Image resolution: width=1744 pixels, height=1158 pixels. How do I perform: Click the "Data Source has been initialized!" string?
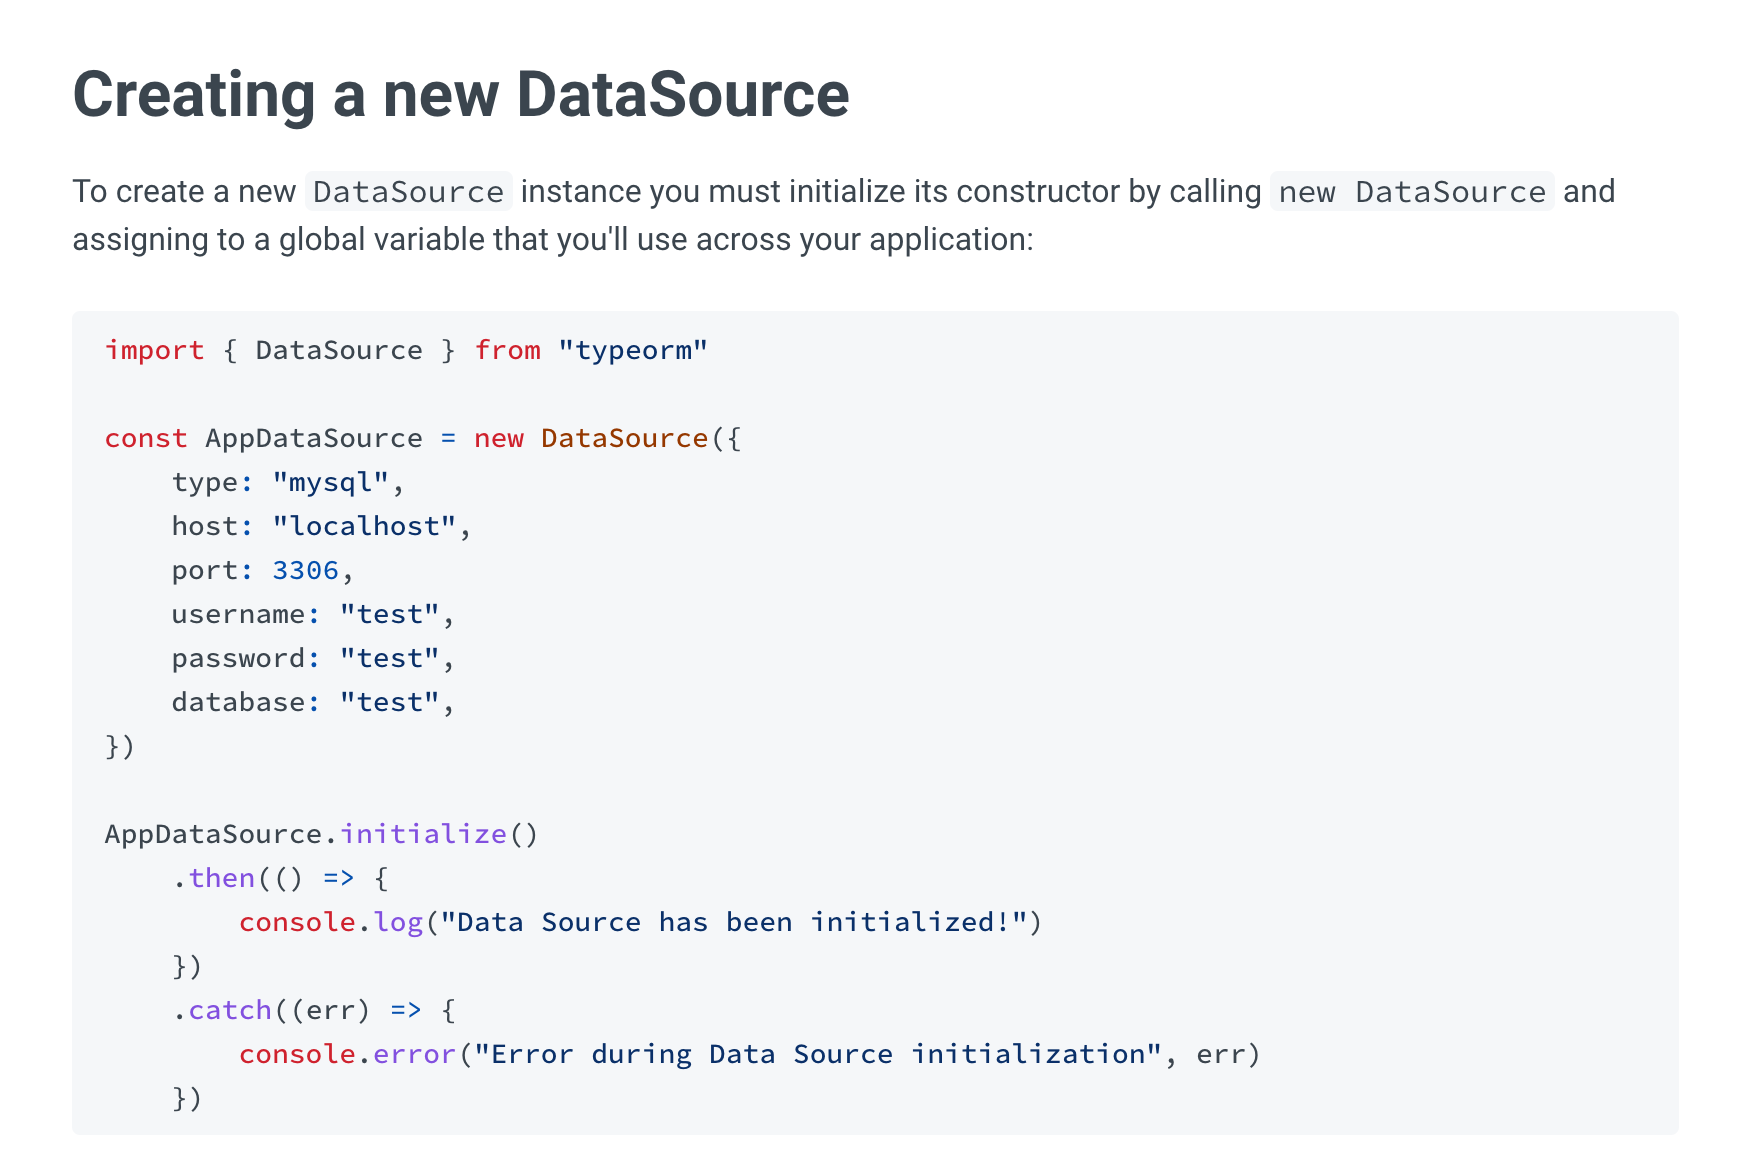point(734,922)
